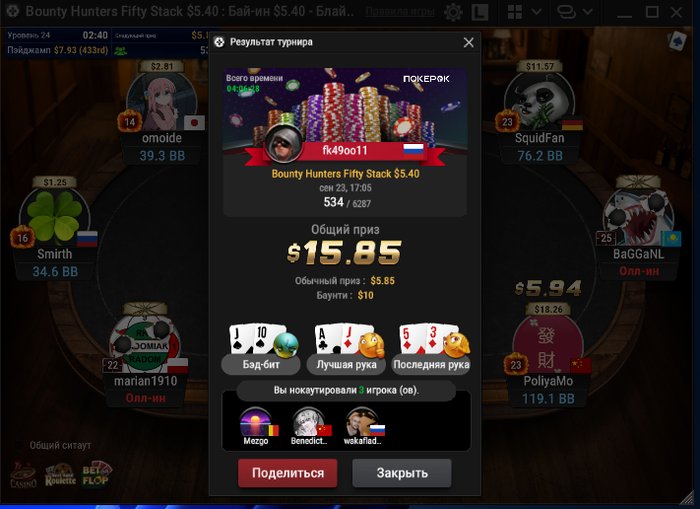The height and width of the screenshot is (509, 700).
Task: Open the Roulette game icon
Action: pos(60,475)
